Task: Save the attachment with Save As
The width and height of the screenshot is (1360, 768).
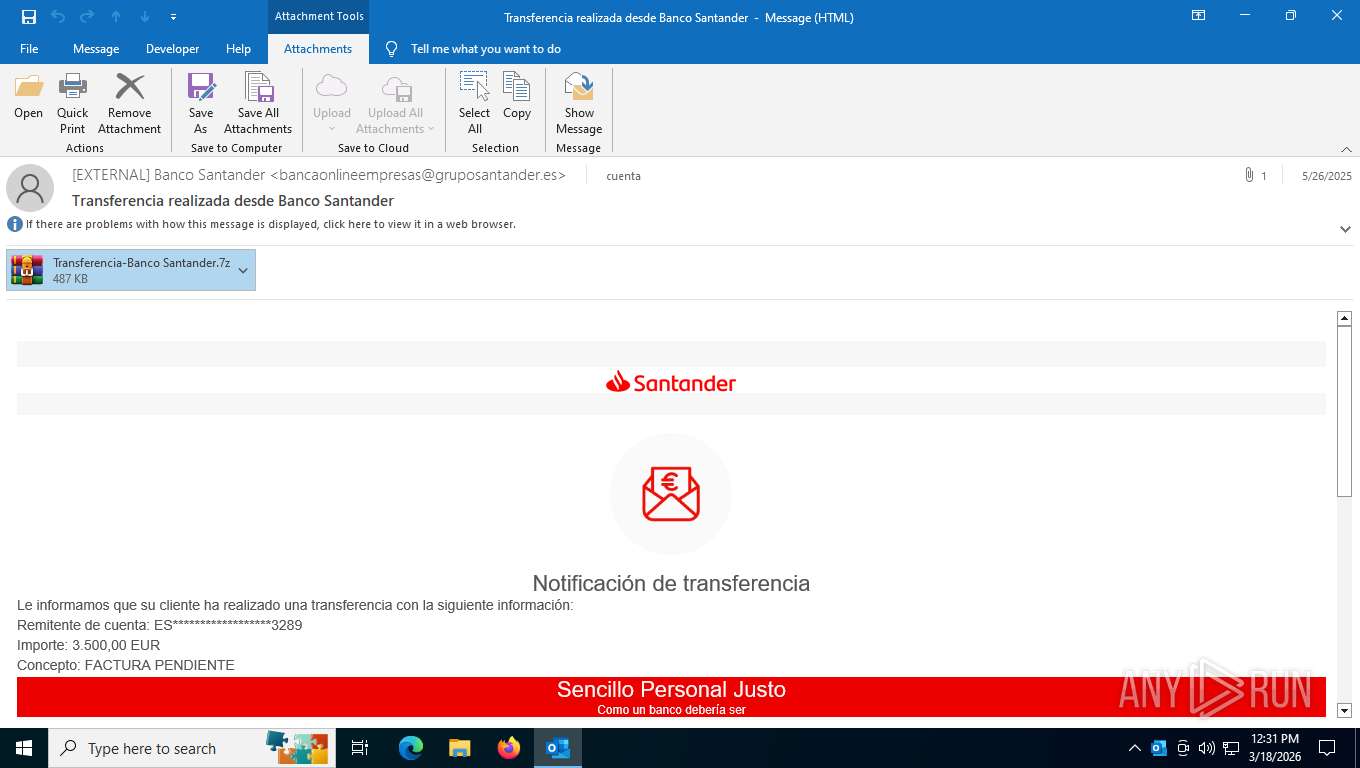Action: coord(201,103)
